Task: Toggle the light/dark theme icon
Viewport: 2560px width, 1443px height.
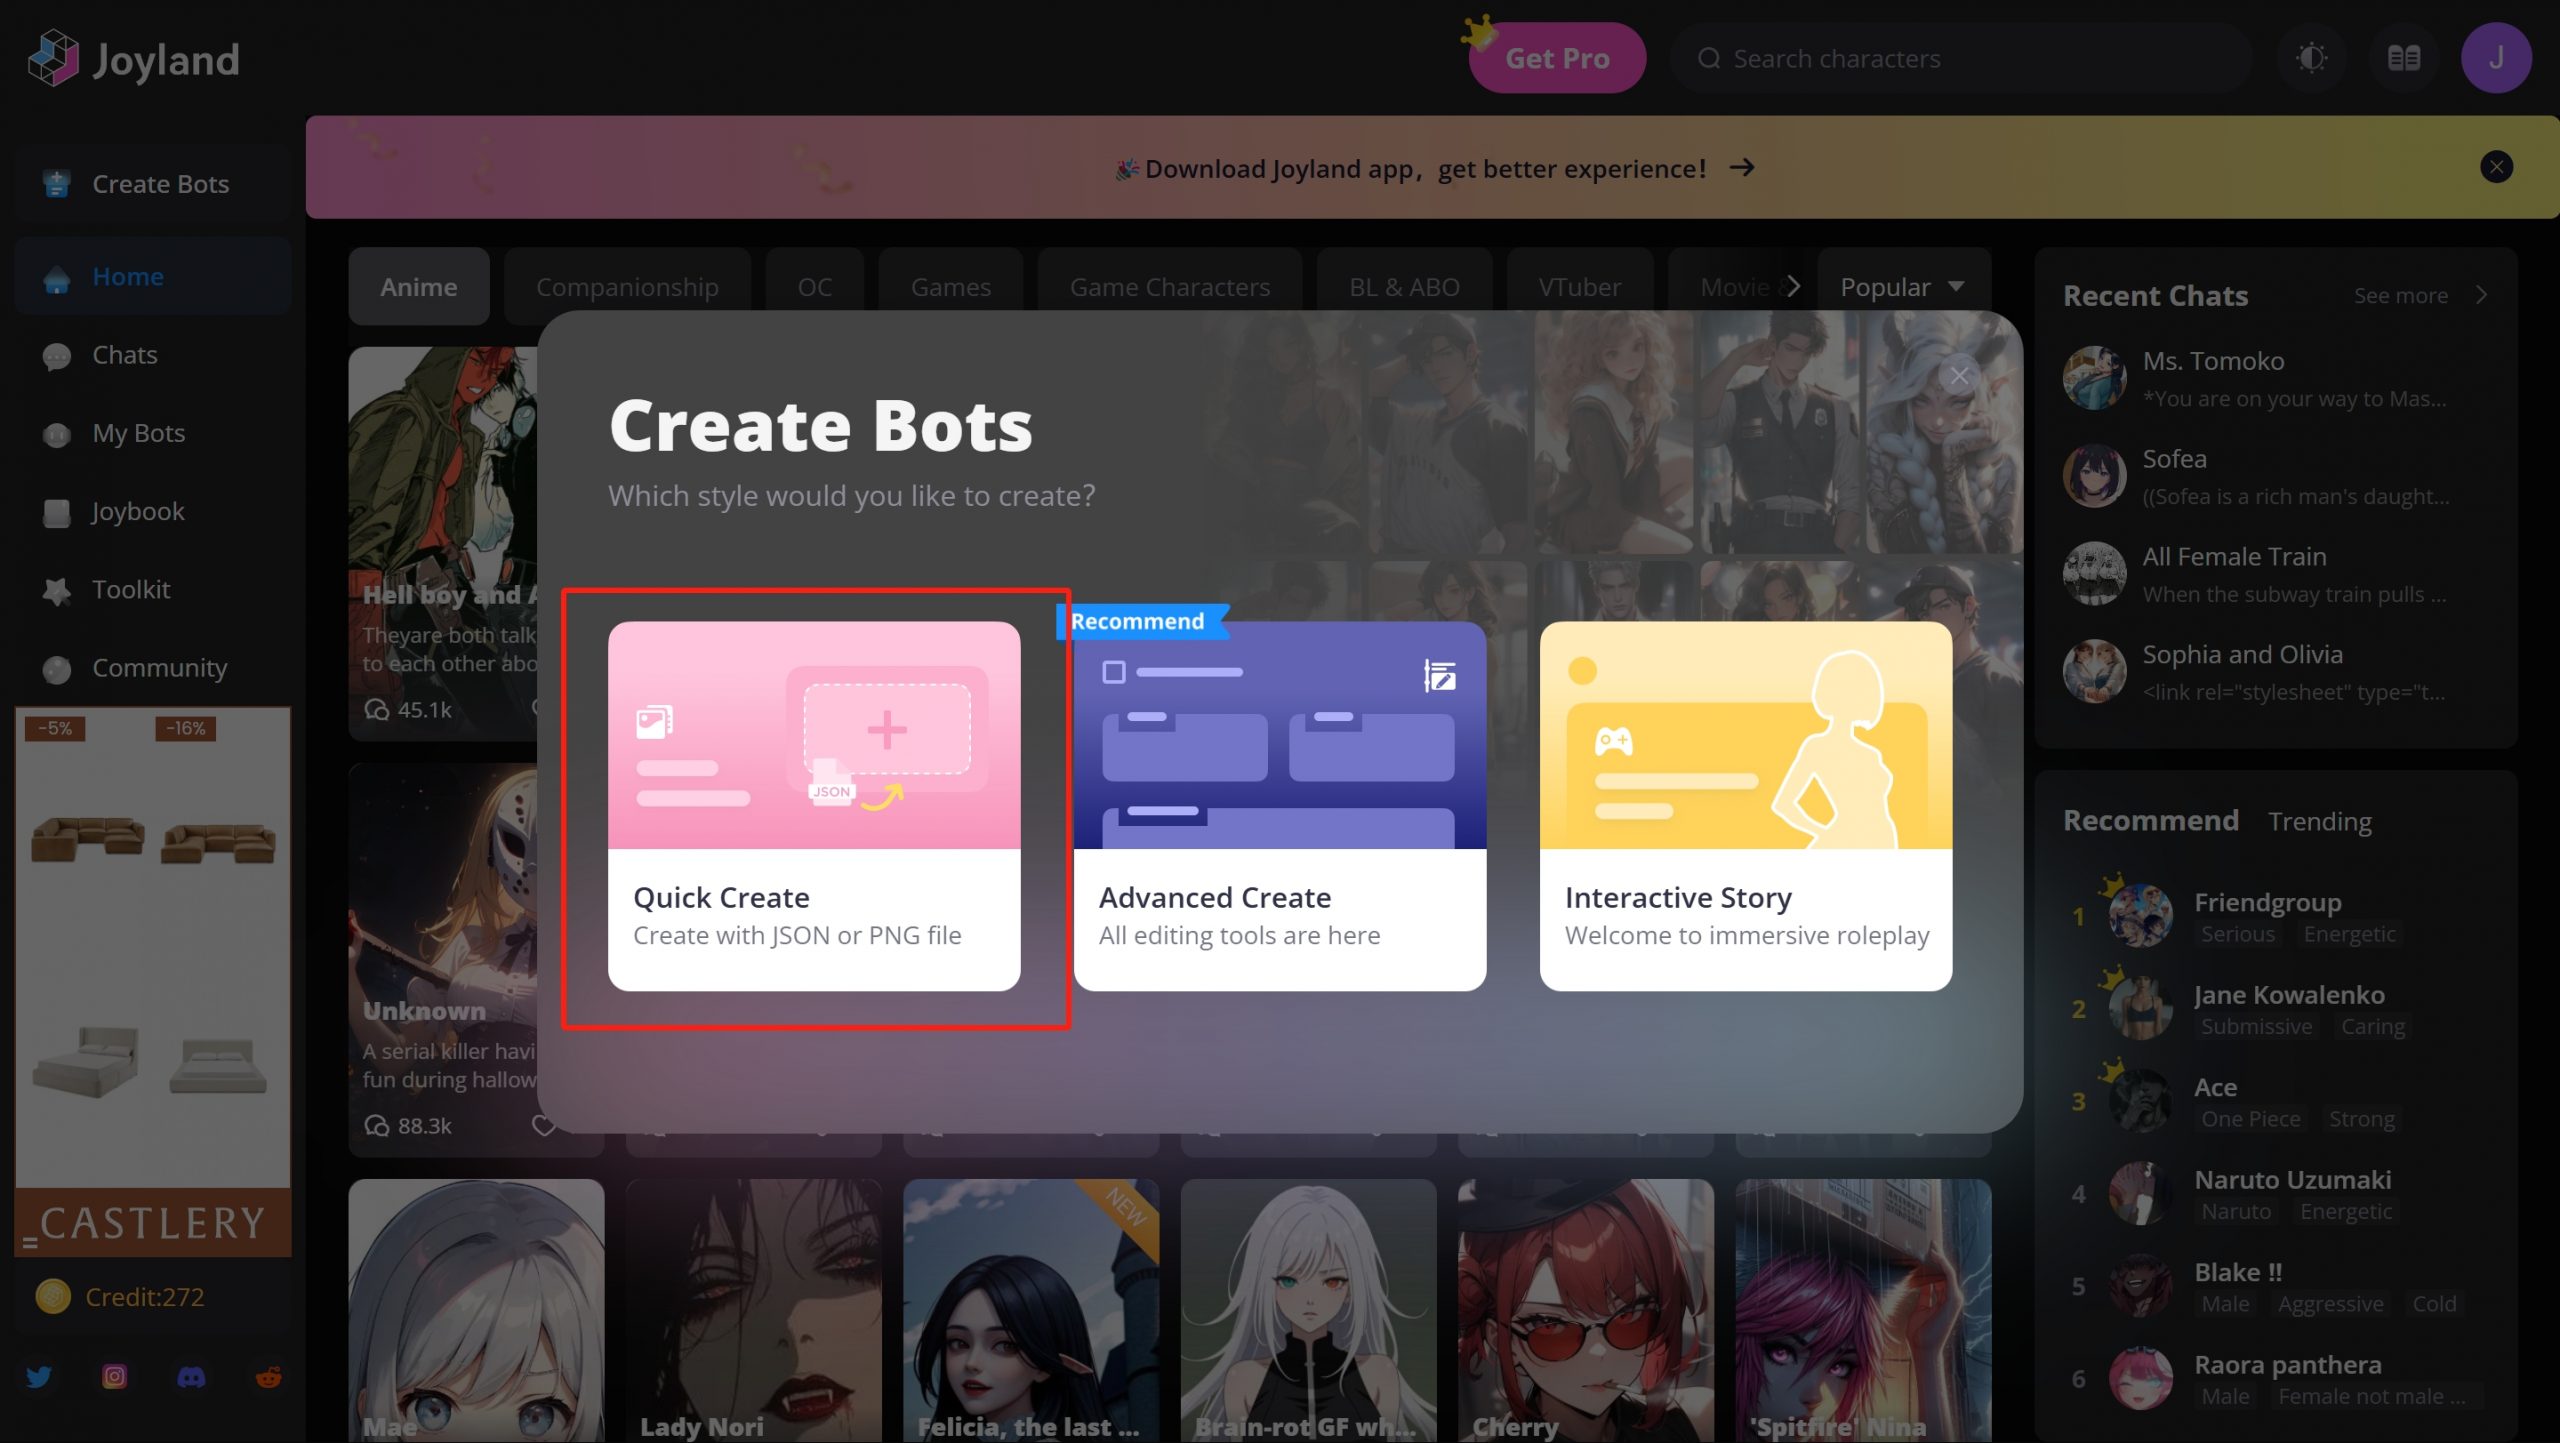Action: [x=2311, y=58]
